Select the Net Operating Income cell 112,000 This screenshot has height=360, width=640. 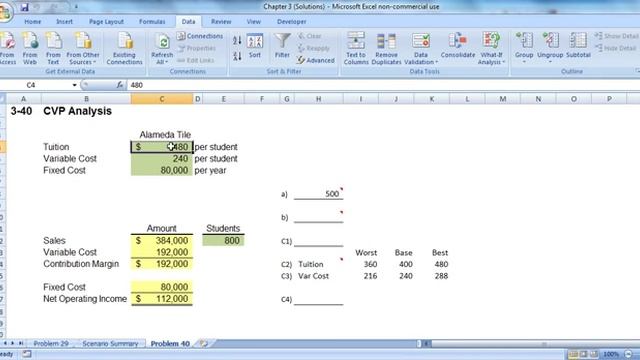162,299
